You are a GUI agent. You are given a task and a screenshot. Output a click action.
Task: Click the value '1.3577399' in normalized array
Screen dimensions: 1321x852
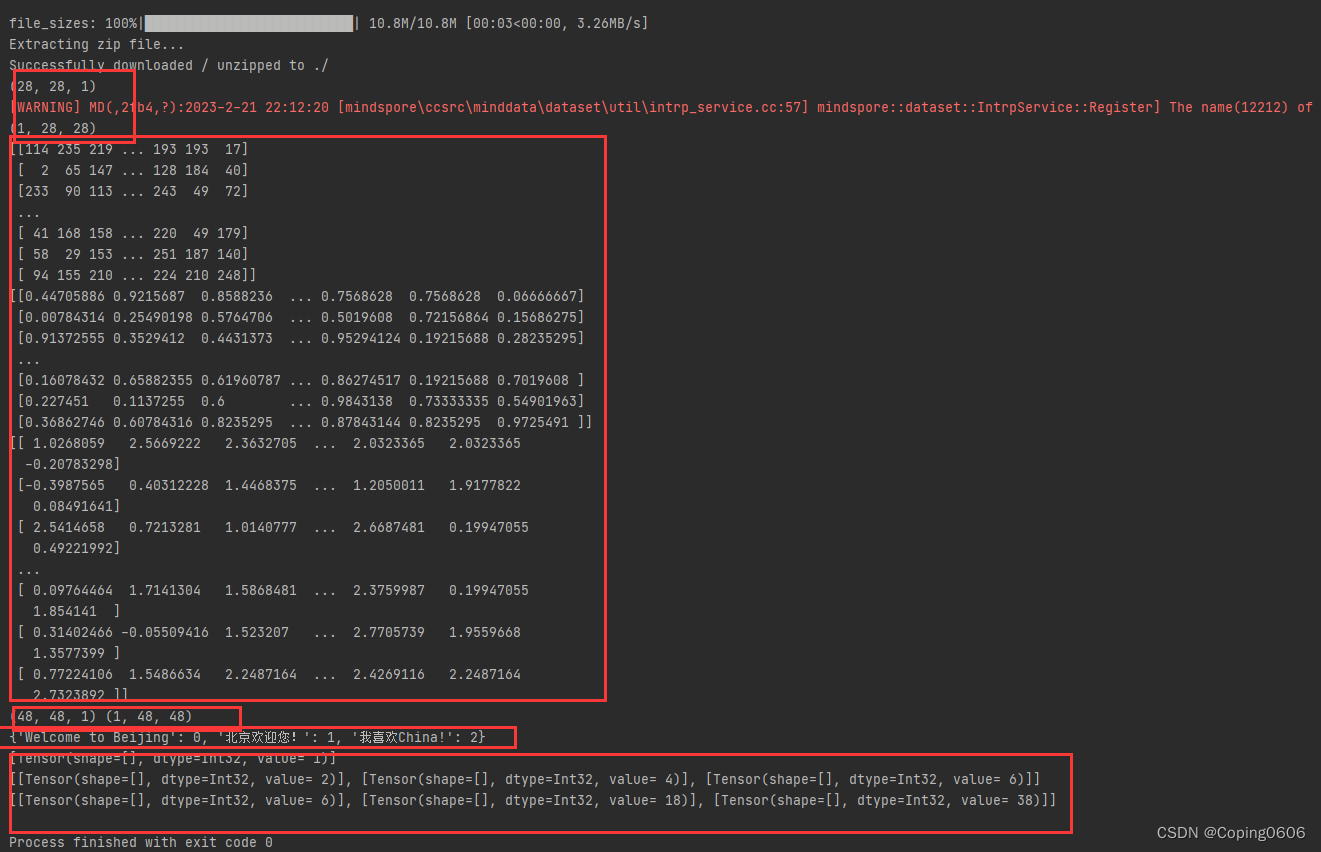click(x=69, y=653)
